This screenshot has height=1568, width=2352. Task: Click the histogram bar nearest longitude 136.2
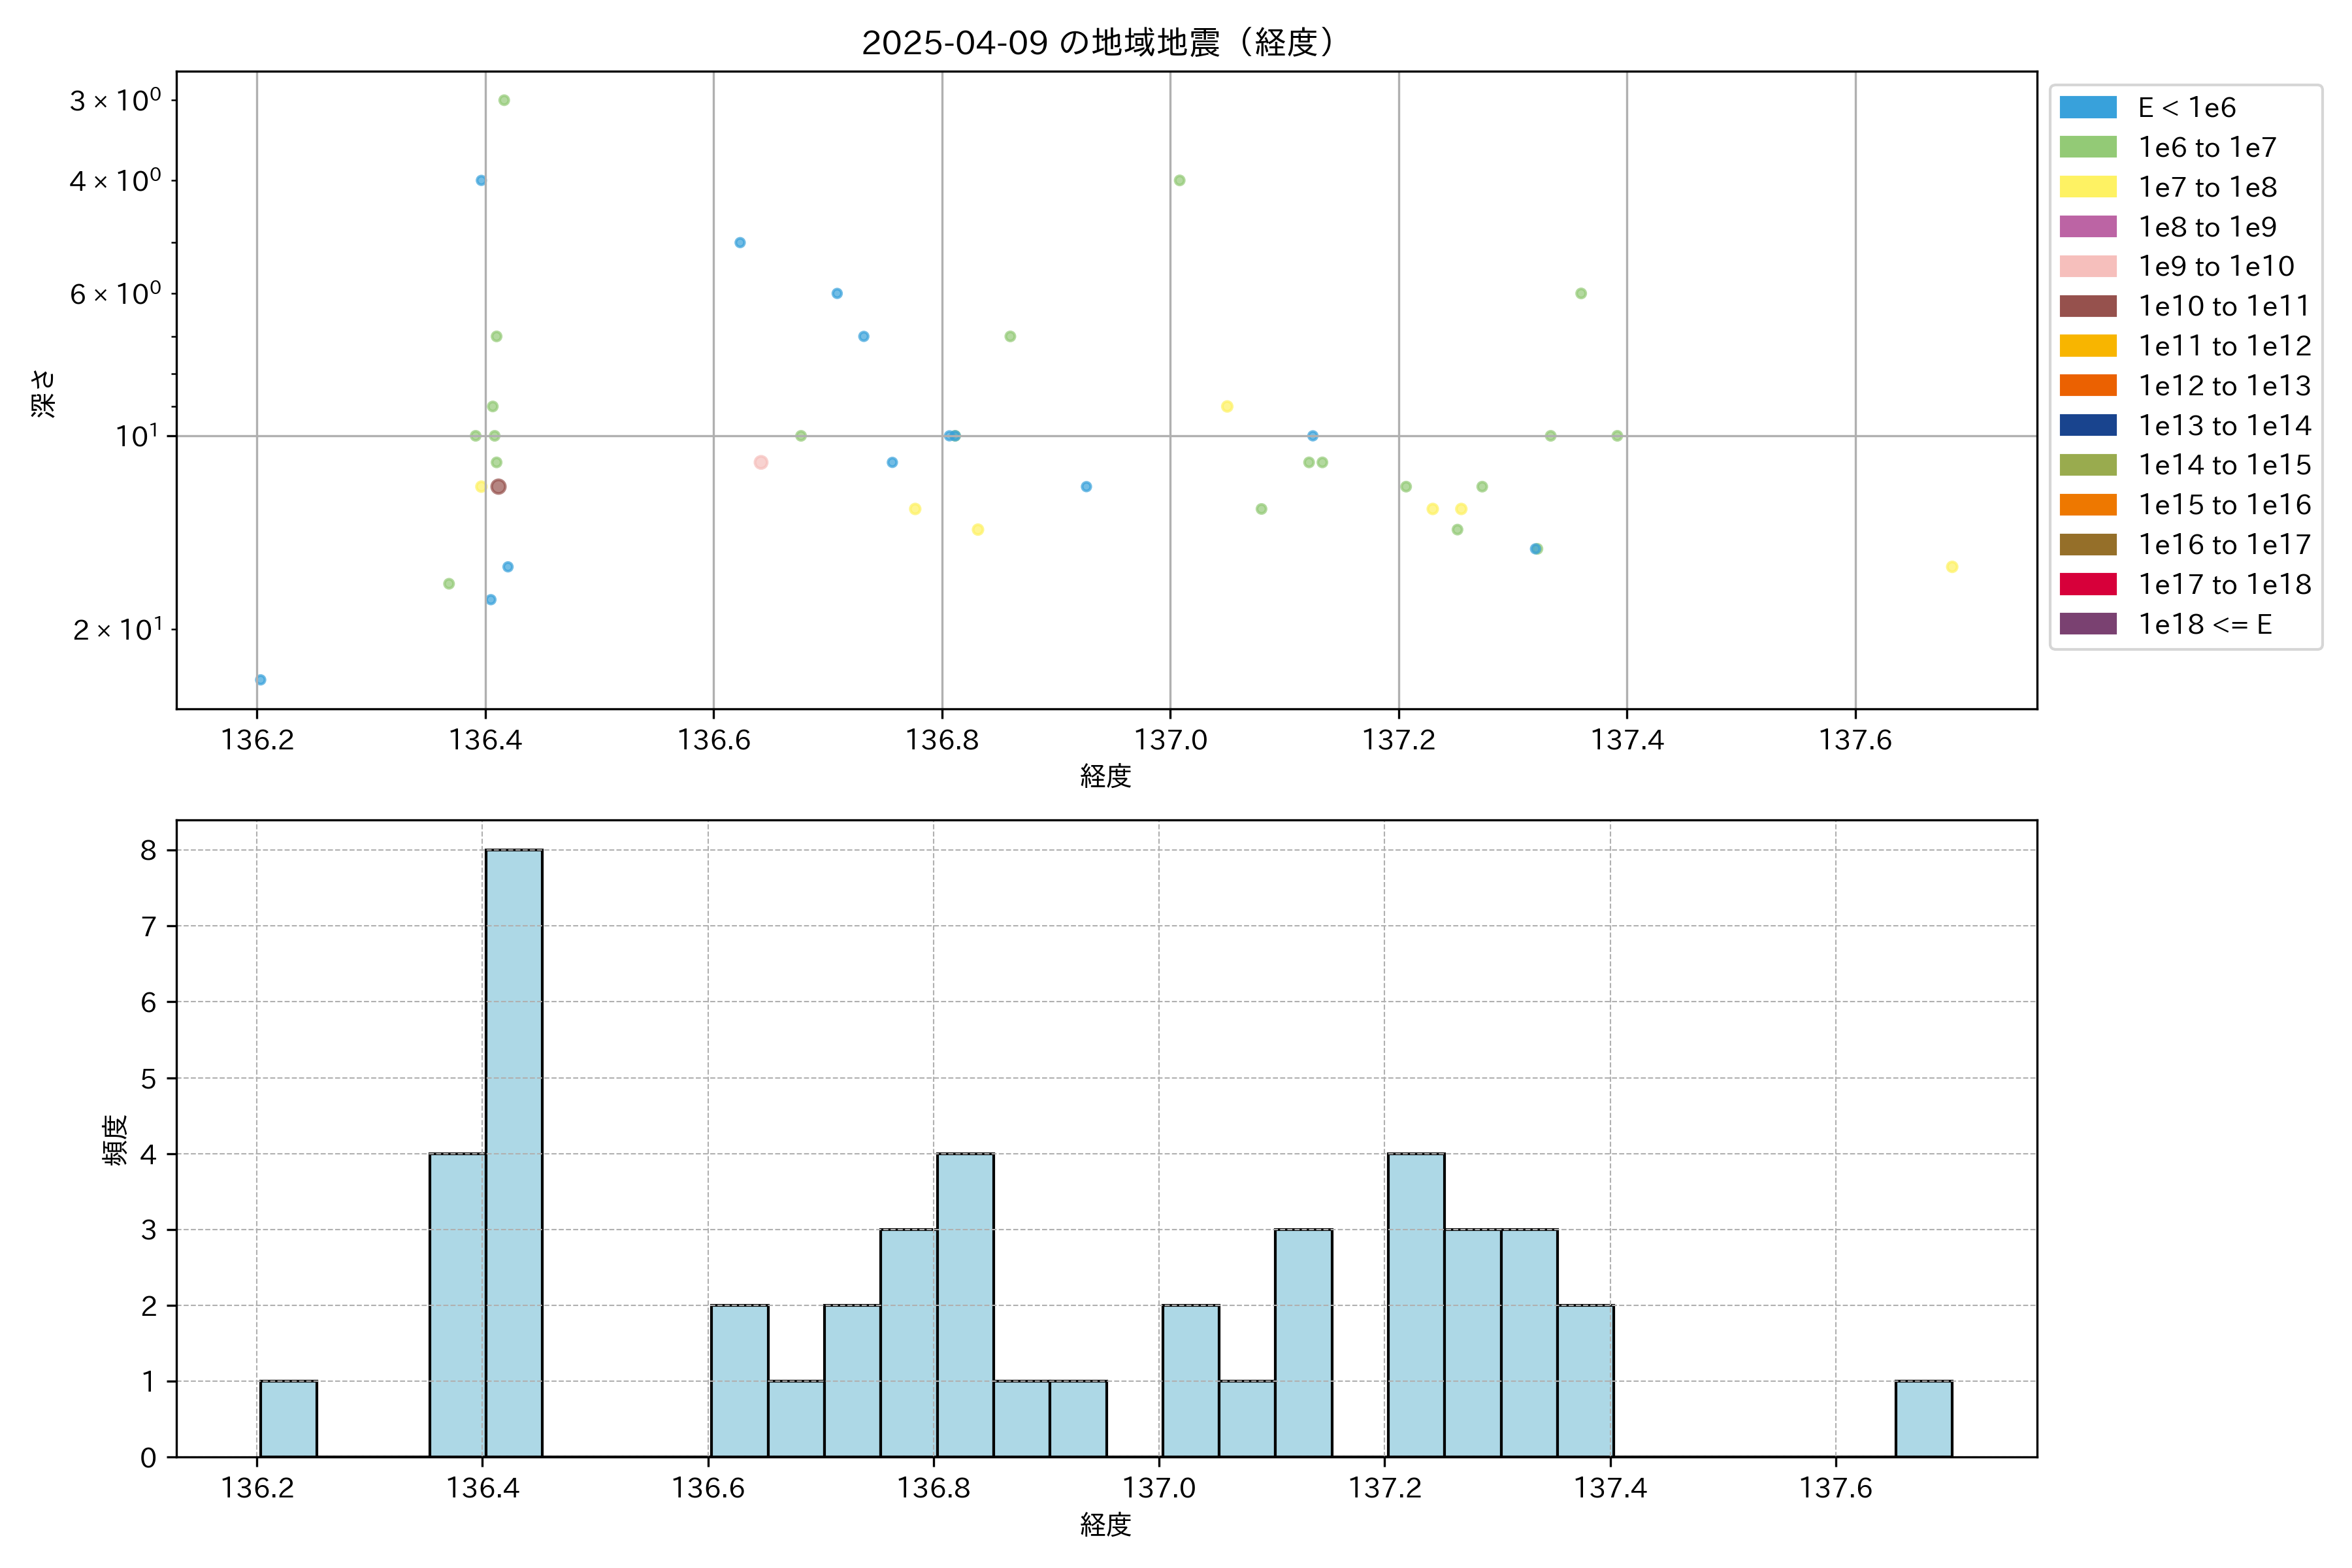(288, 1418)
